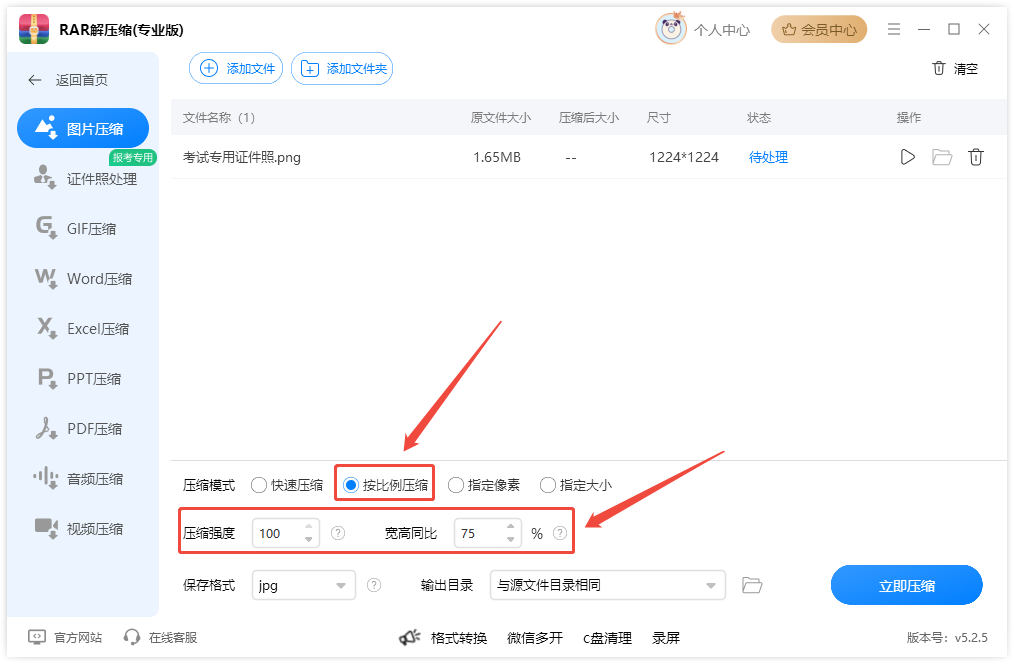
Task: Open 微信多开 tool
Action: click(535, 638)
